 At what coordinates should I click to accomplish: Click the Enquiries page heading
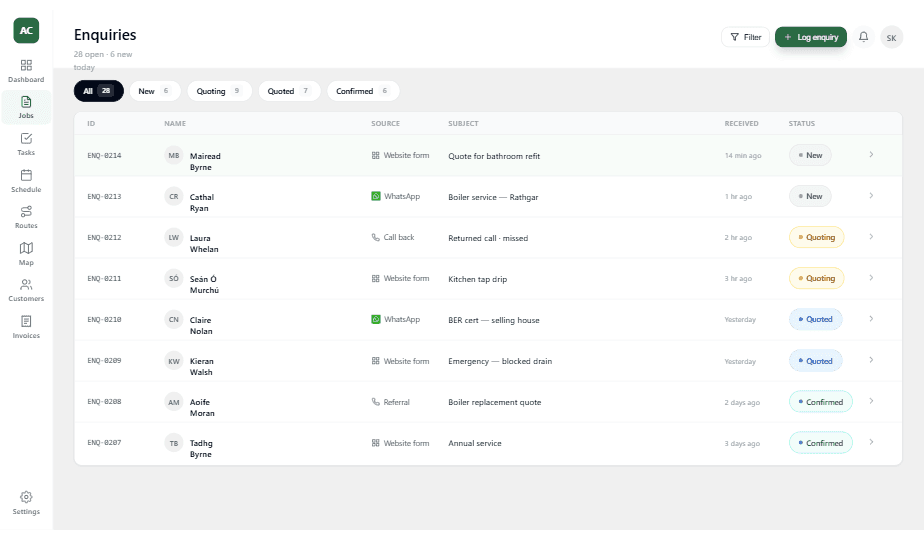click(x=105, y=35)
